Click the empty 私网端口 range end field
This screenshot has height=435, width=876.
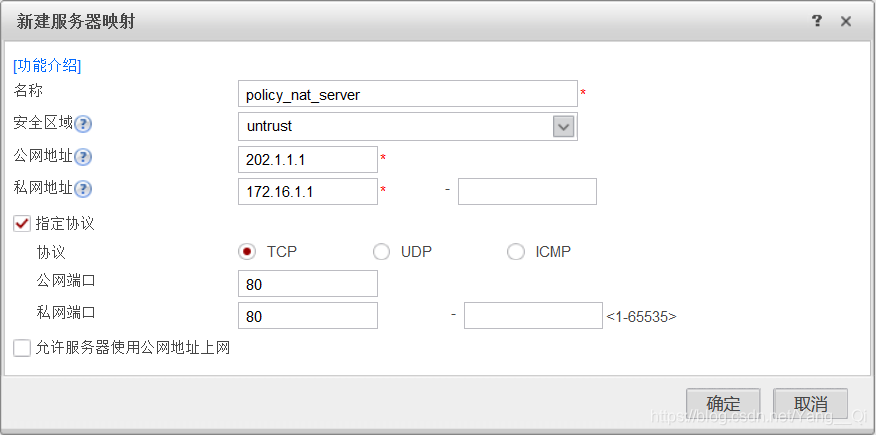click(533, 316)
